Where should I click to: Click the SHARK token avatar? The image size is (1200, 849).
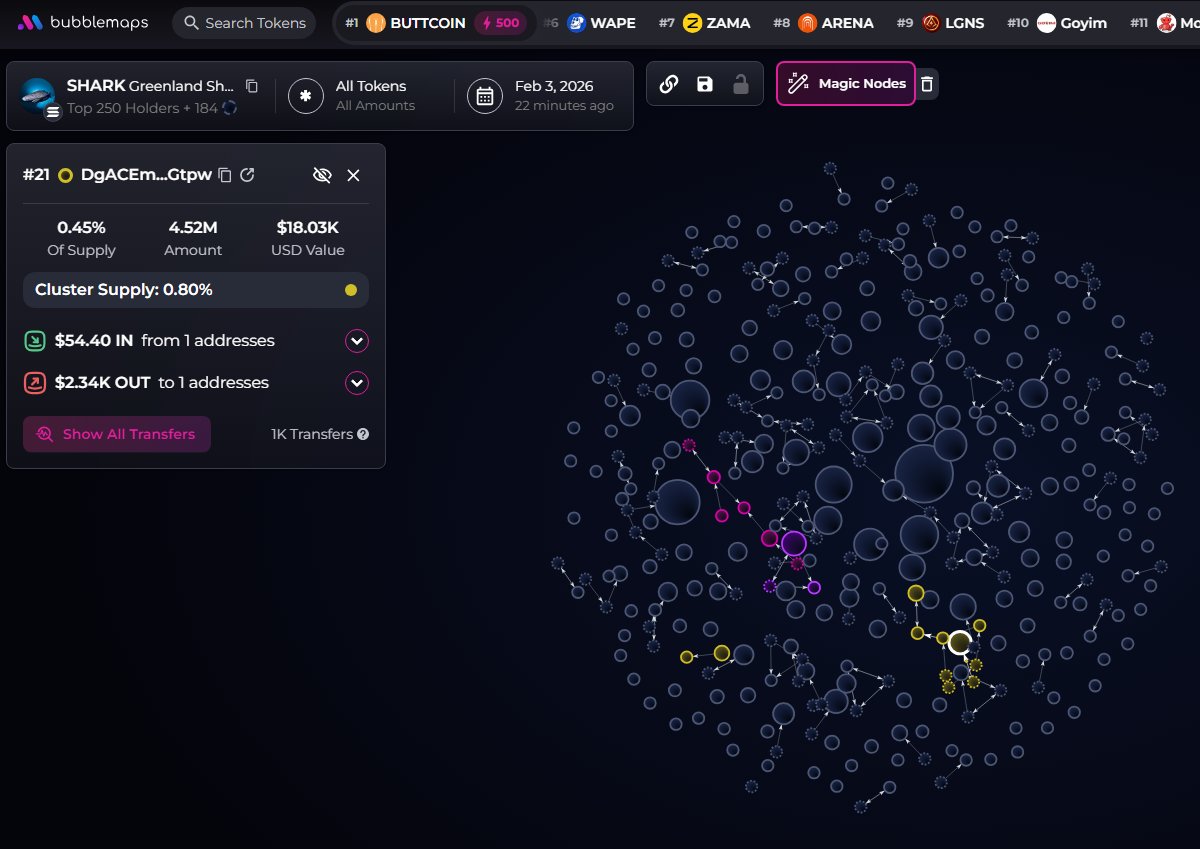38,95
